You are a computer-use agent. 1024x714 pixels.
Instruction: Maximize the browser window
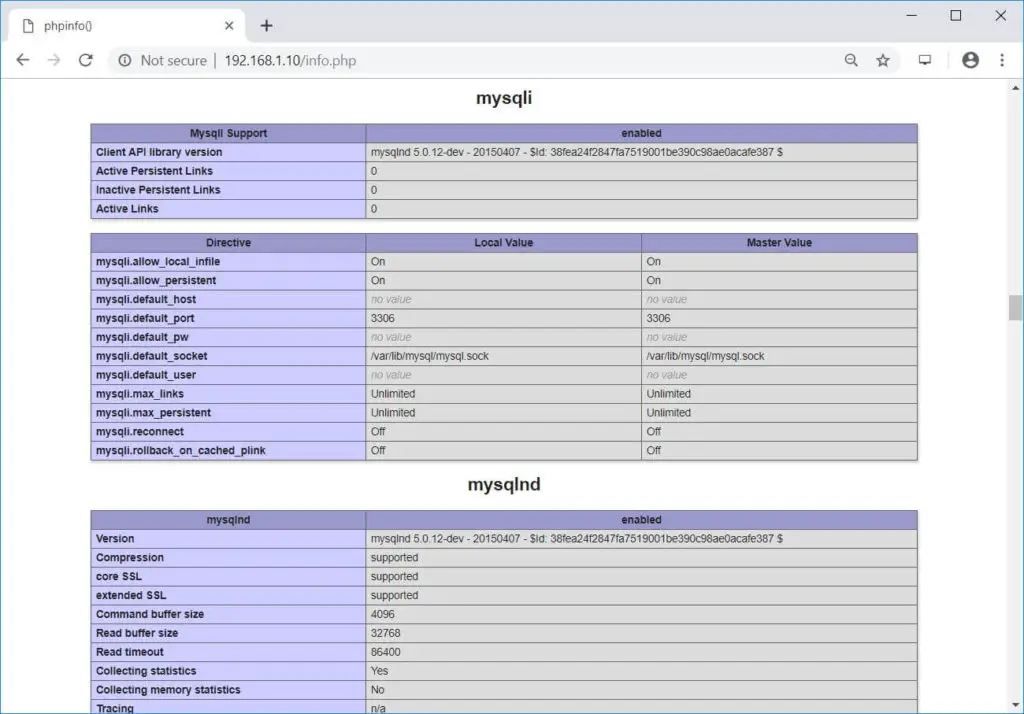pyautogui.click(x=955, y=15)
